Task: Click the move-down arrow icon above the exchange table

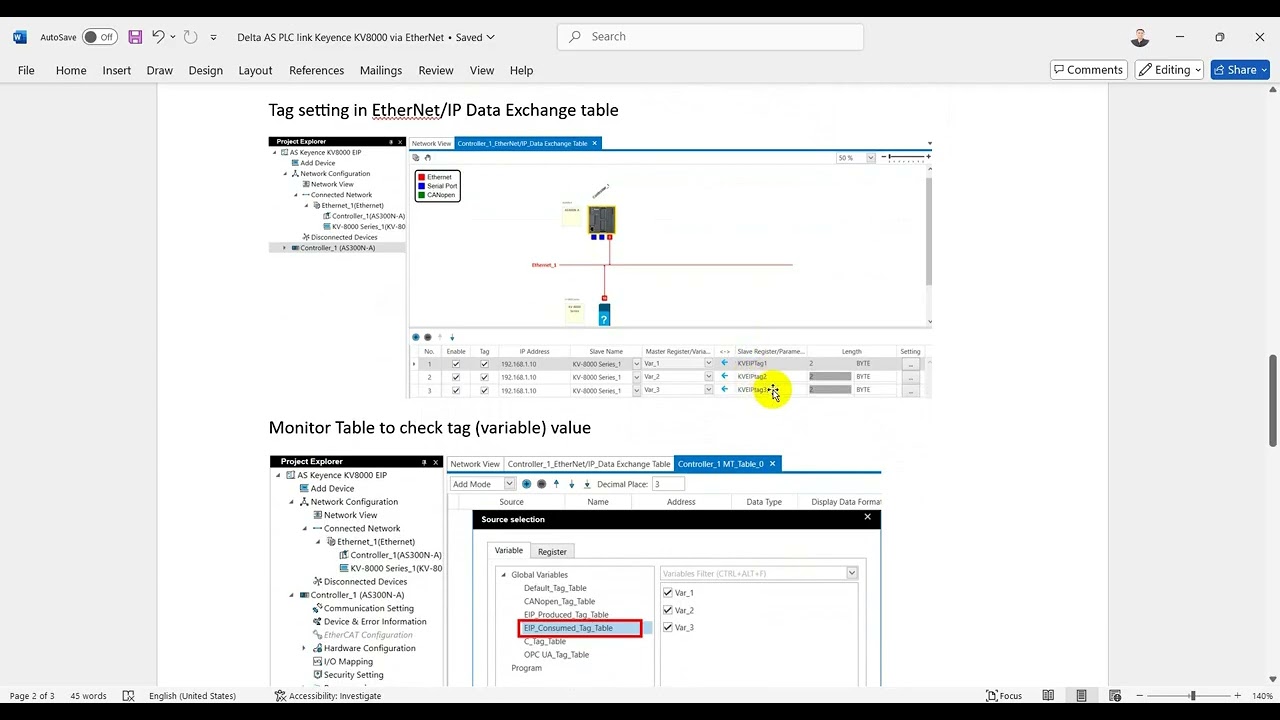Action: coord(452,337)
